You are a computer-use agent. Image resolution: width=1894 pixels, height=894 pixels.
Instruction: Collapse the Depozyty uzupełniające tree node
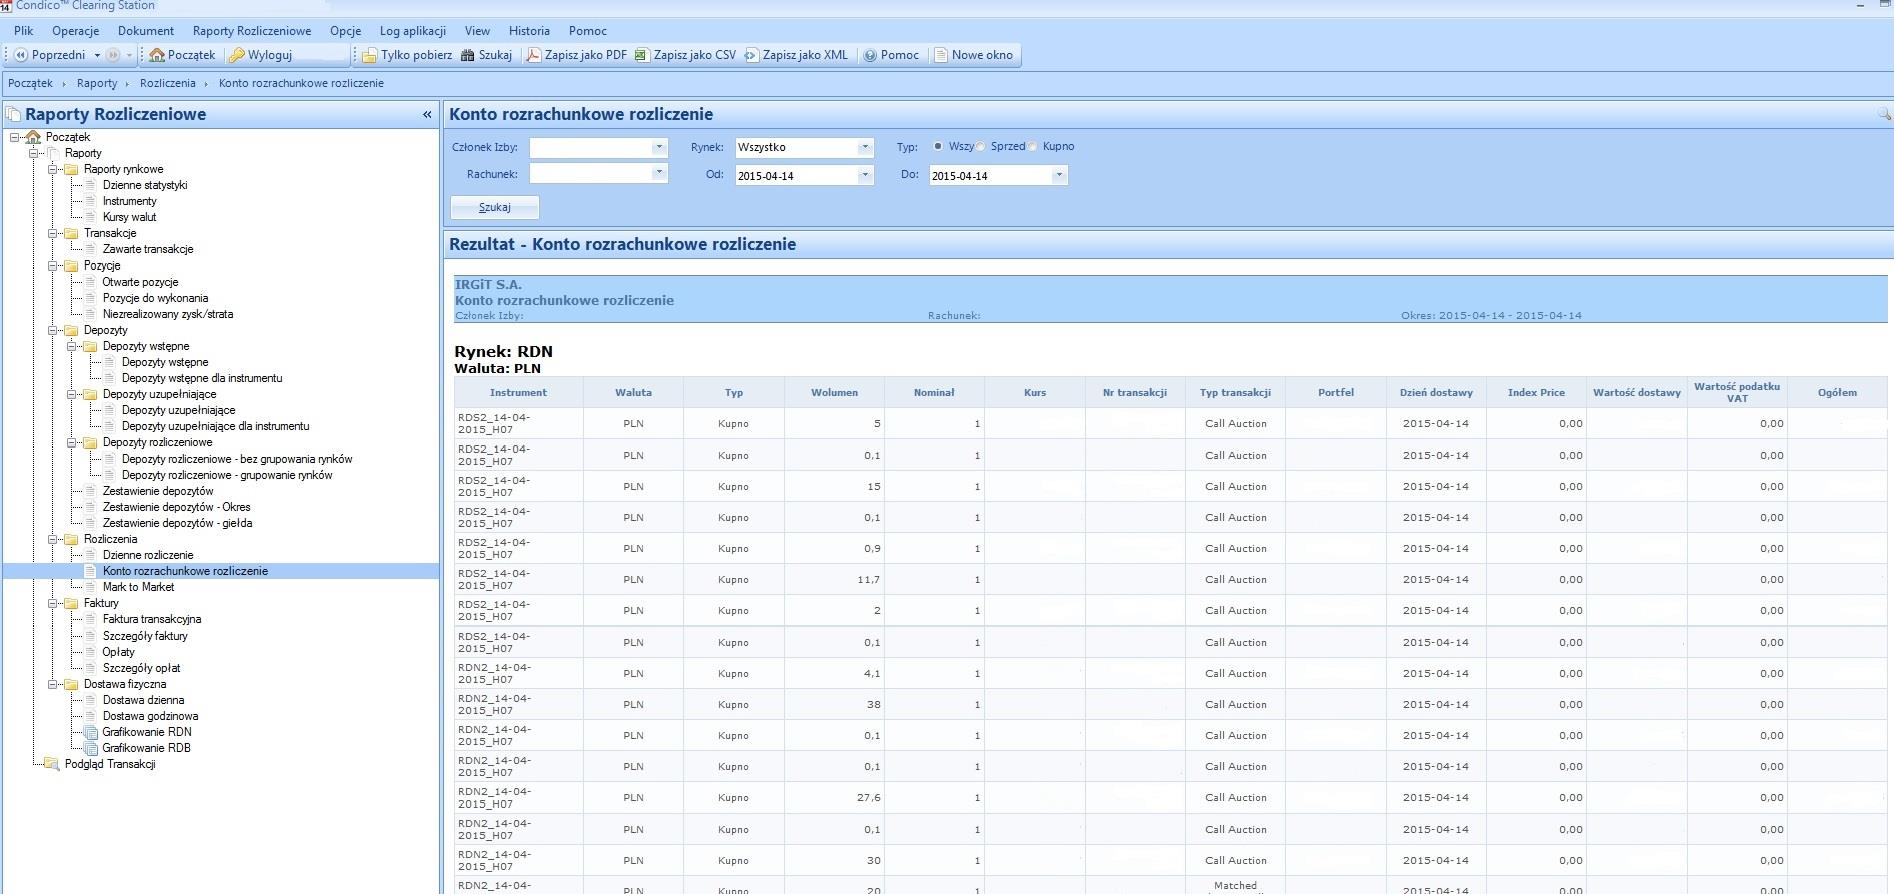coord(72,394)
